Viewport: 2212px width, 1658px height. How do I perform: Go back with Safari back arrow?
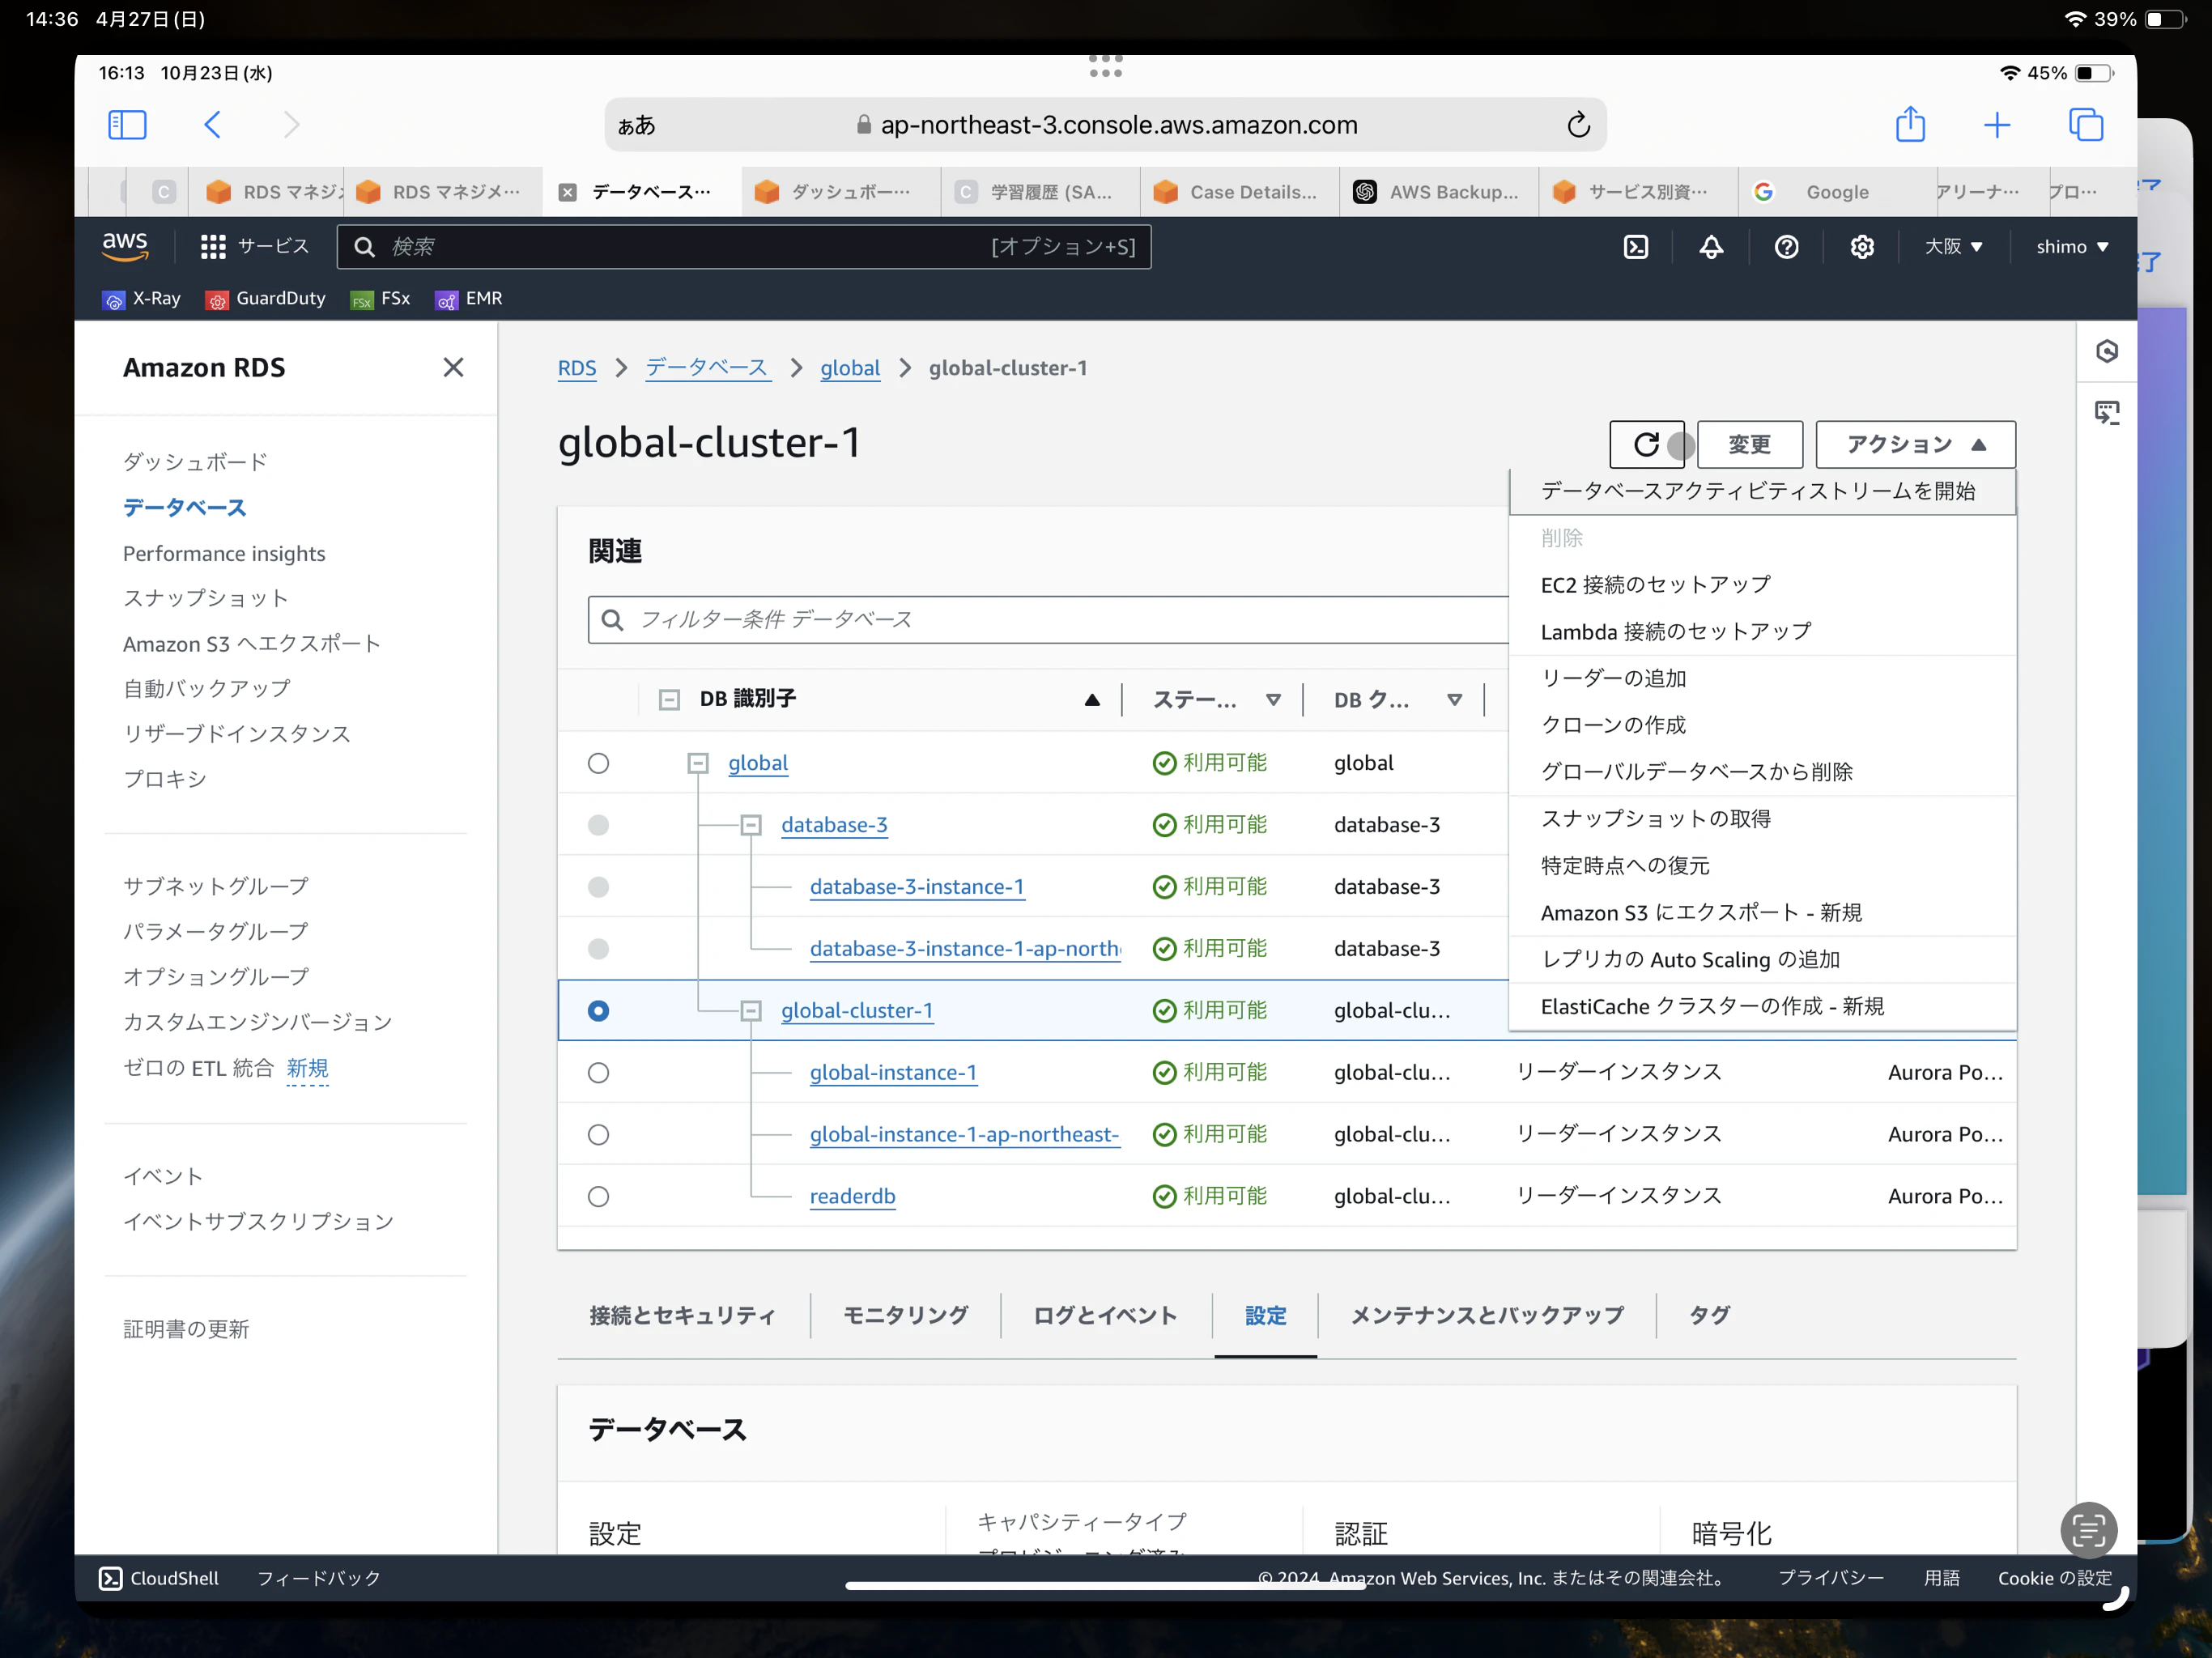pyautogui.click(x=212, y=125)
